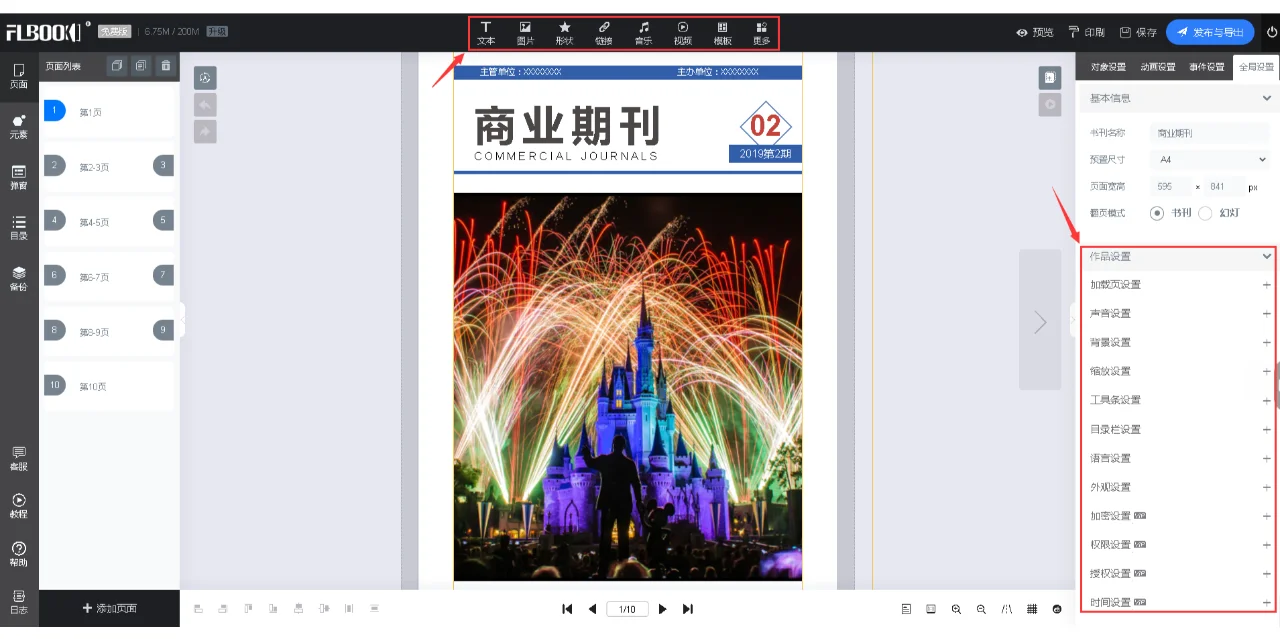
Task: Go to the first page
Action: point(567,609)
